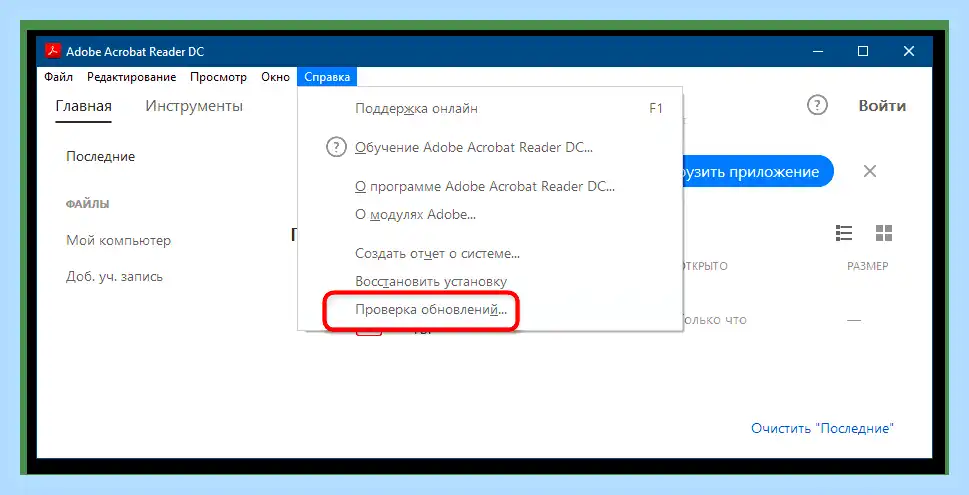969x495 pixels.
Task: Switch to the Главная tab
Action: [x=83, y=106]
